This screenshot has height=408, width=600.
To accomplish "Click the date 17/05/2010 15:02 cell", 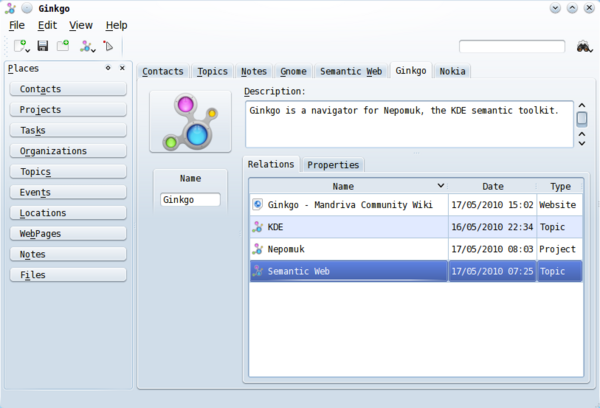I will coord(492,205).
